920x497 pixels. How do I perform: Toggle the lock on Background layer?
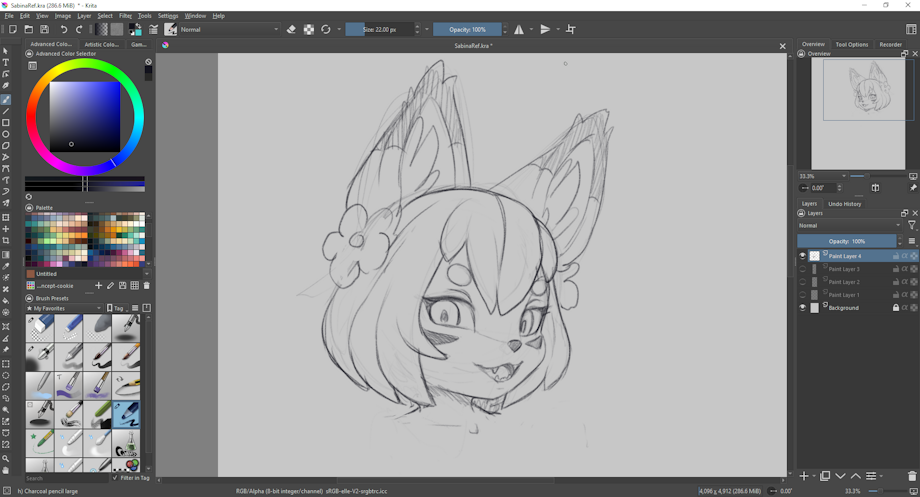pyautogui.click(x=895, y=308)
